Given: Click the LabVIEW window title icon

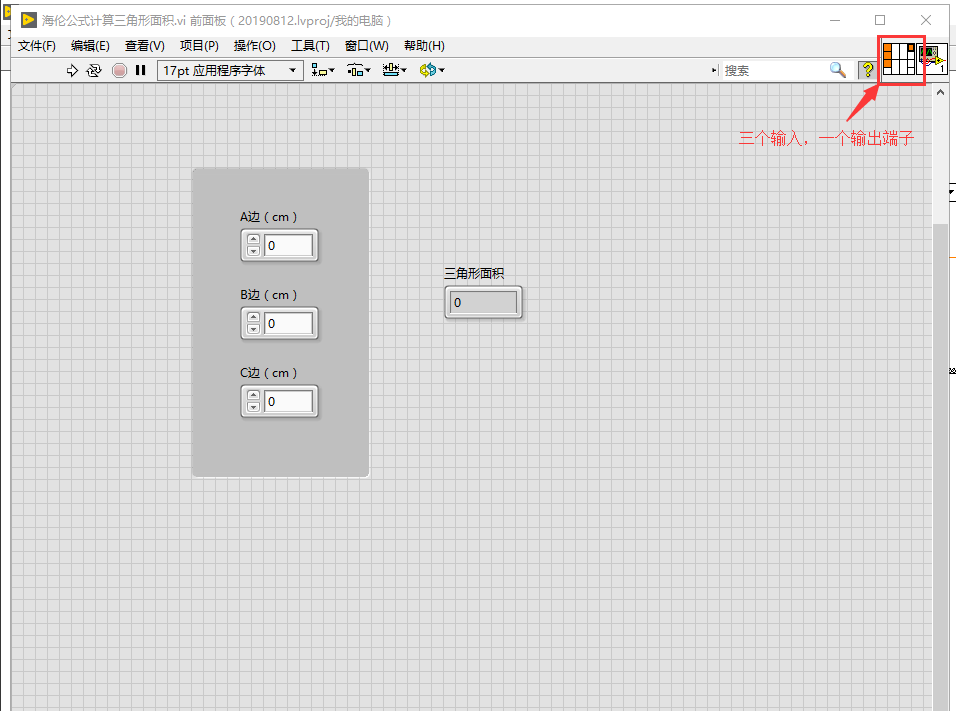Looking at the screenshot, I should tap(28, 20).
